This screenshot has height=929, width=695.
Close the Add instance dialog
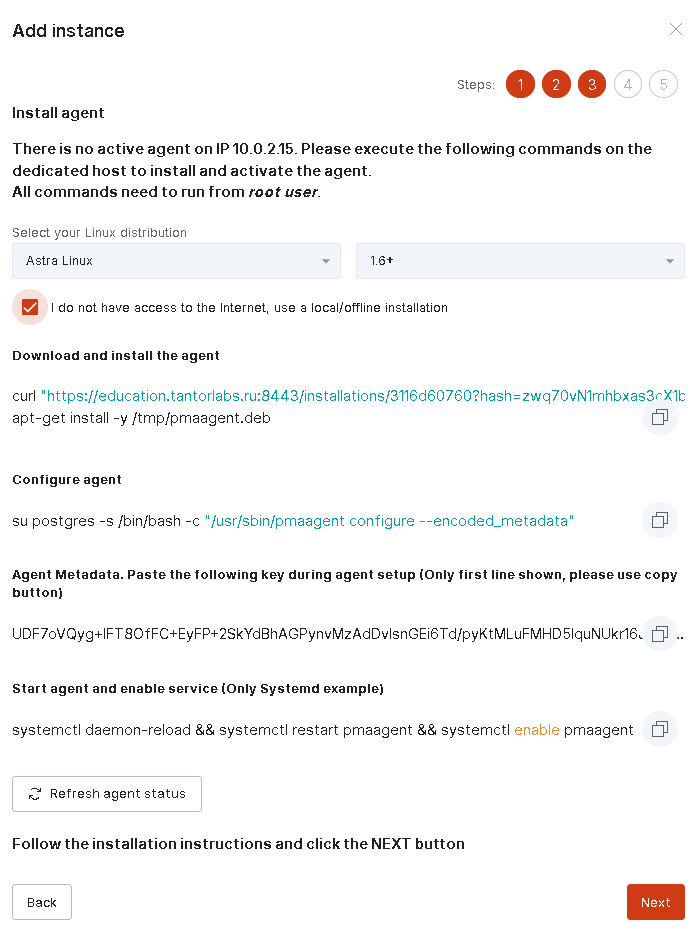coord(676,30)
